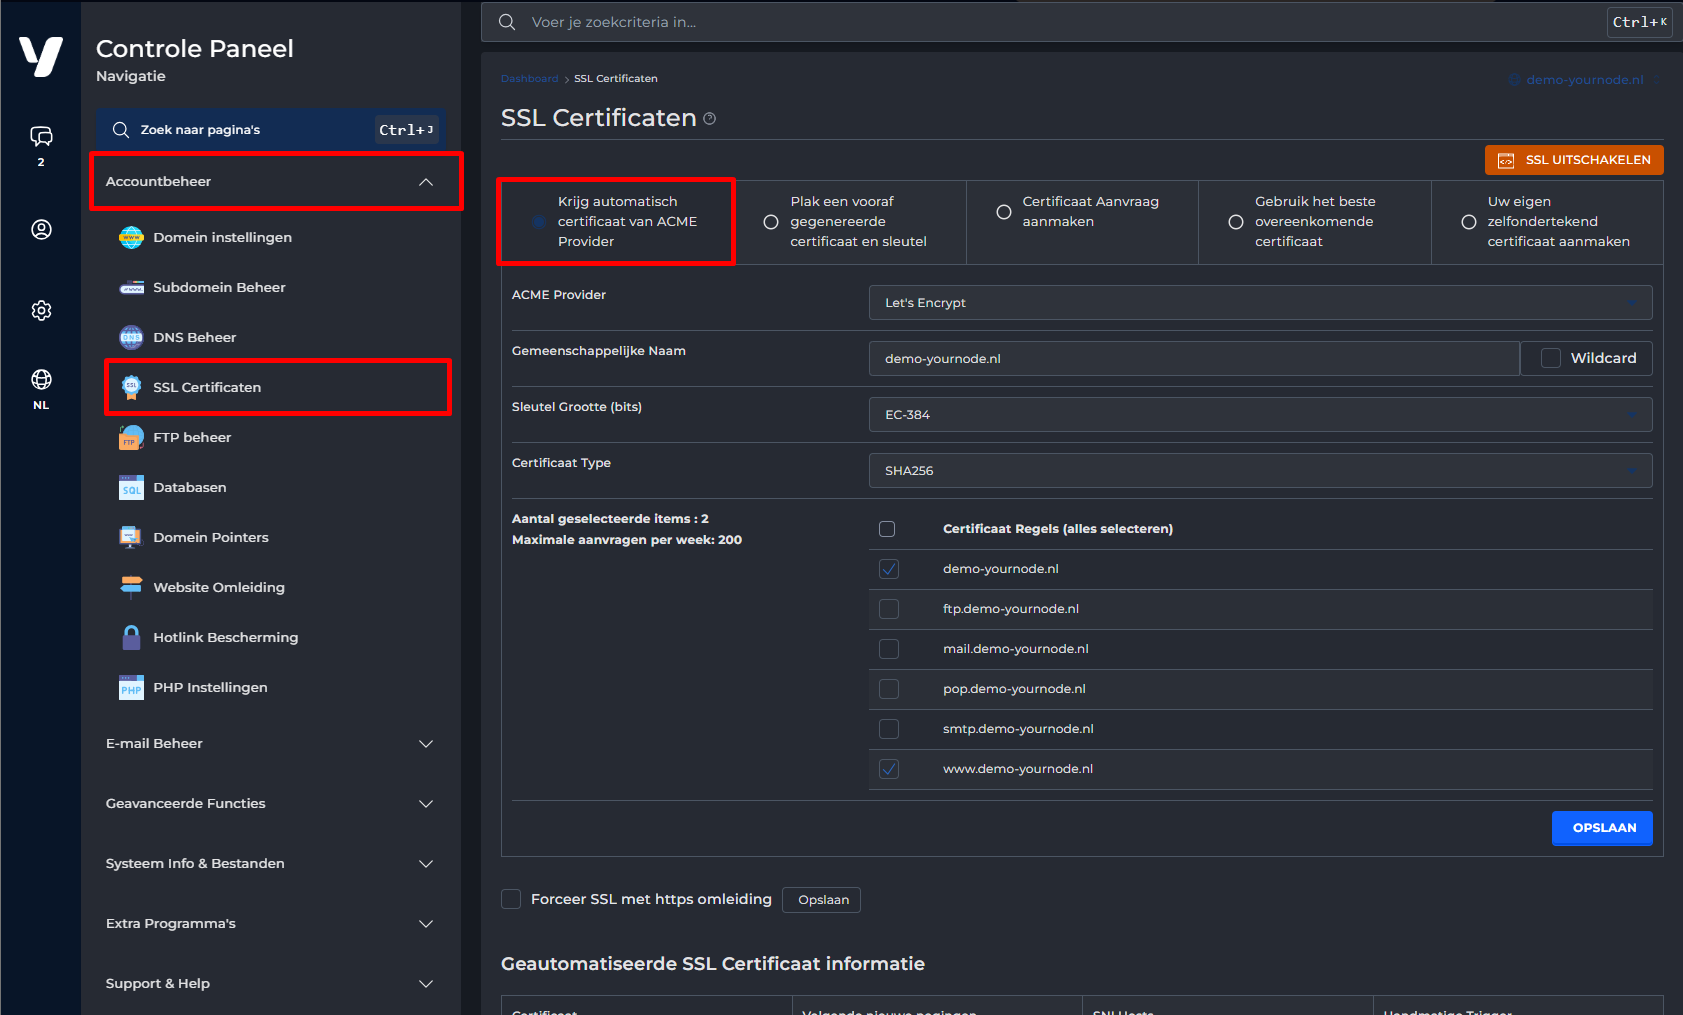This screenshot has height=1015, width=1683.
Task: Expand the Extra Programma's section
Action: 270,924
